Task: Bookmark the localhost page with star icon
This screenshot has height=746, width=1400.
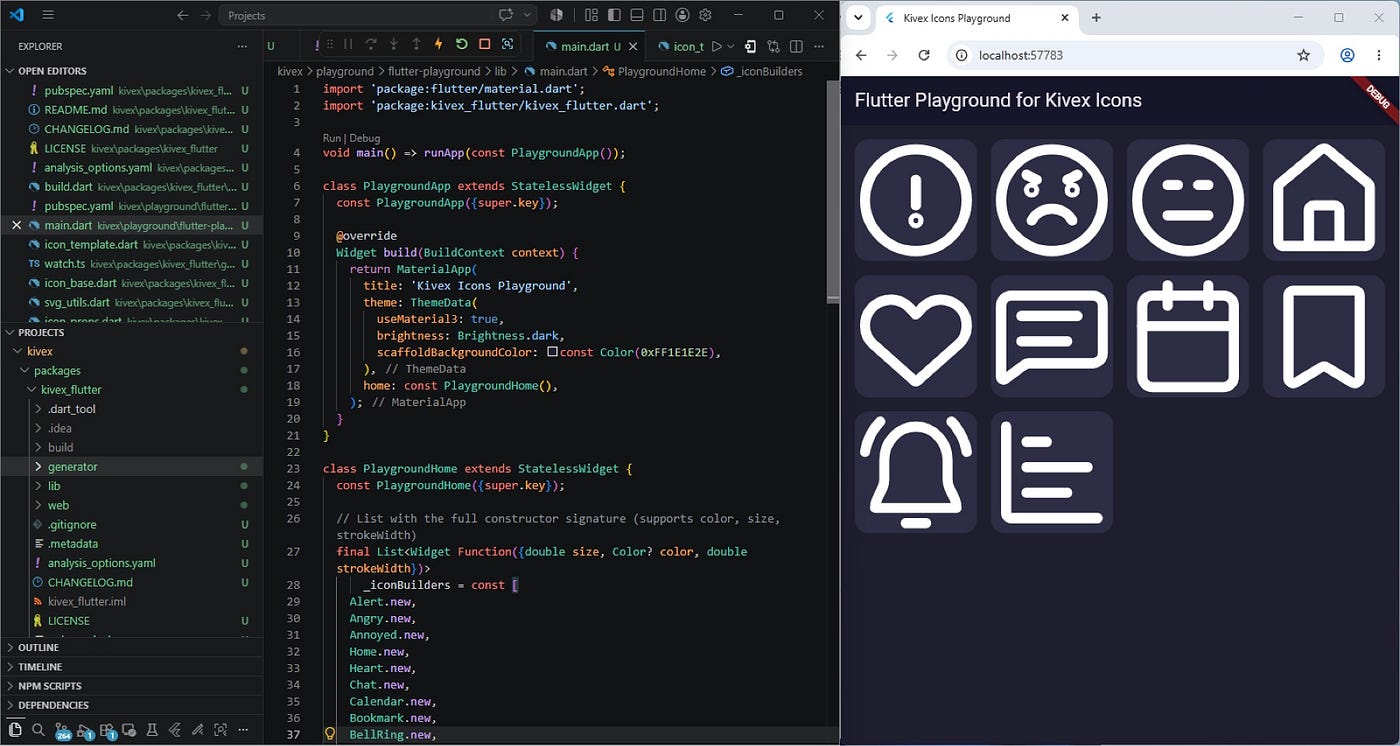Action: pyautogui.click(x=1303, y=55)
